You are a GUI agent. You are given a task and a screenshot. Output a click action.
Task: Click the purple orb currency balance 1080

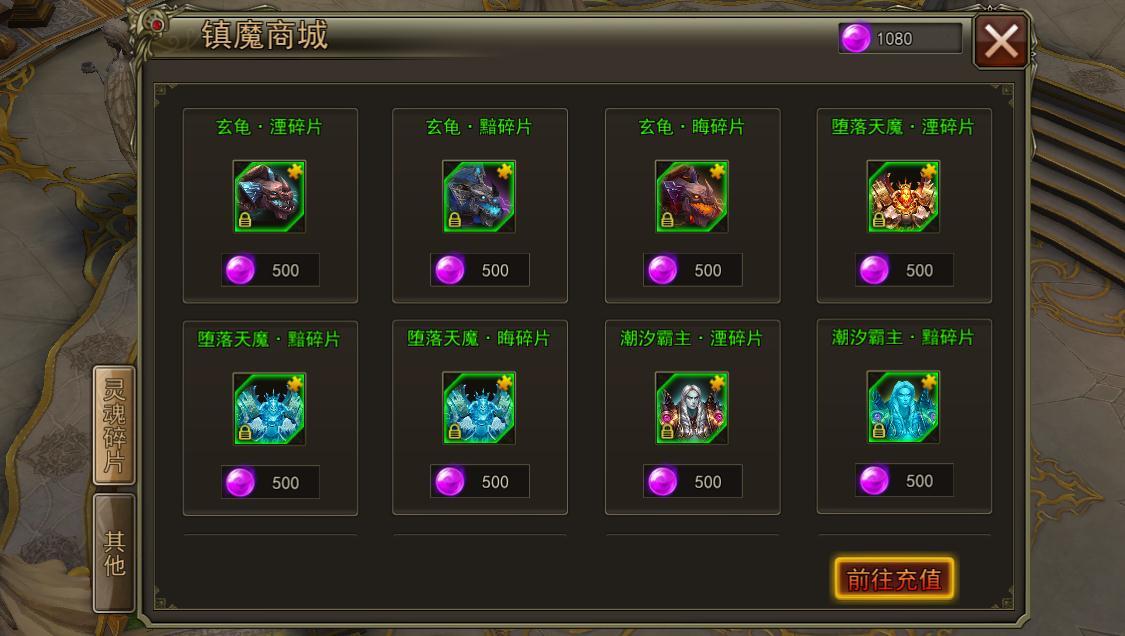900,38
